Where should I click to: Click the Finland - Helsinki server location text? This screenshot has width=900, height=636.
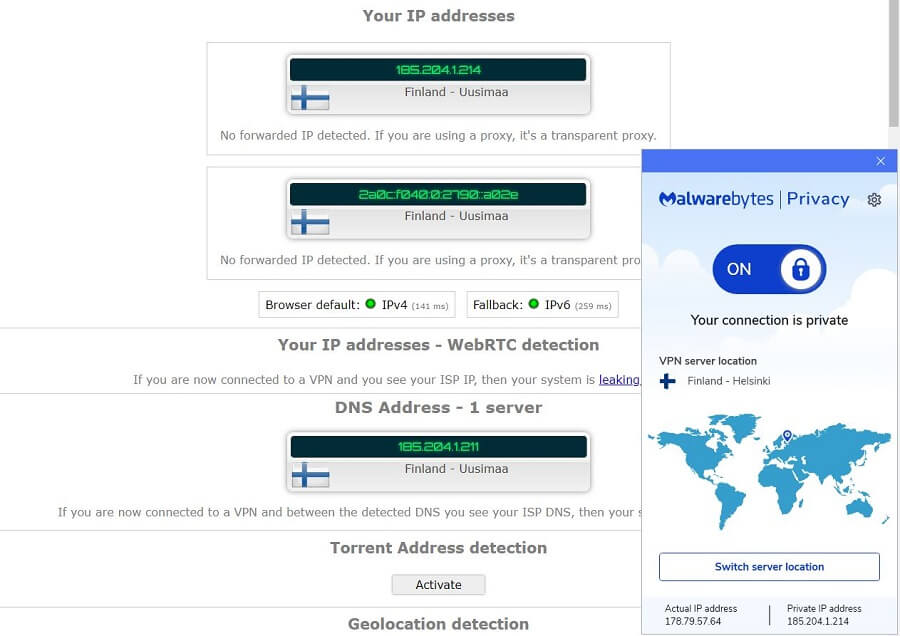(x=729, y=381)
